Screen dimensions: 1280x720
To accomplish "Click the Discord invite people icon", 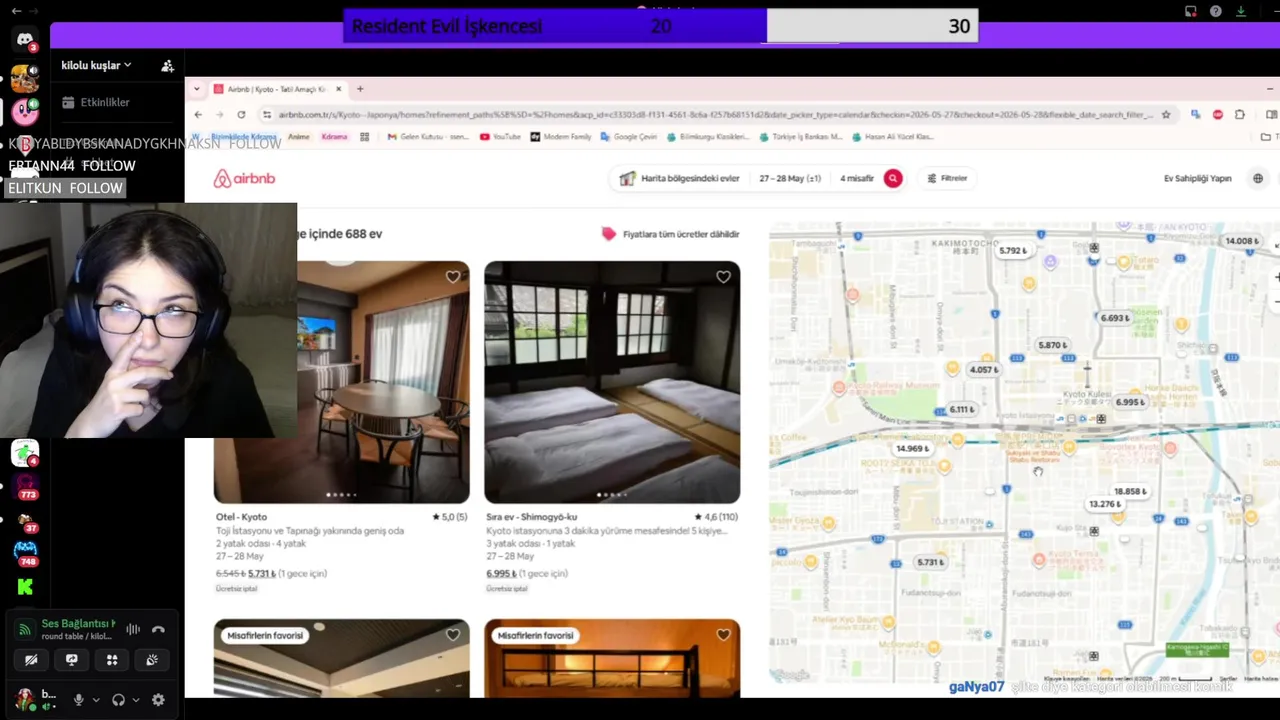I will pyautogui.click(x=167, y=66).
